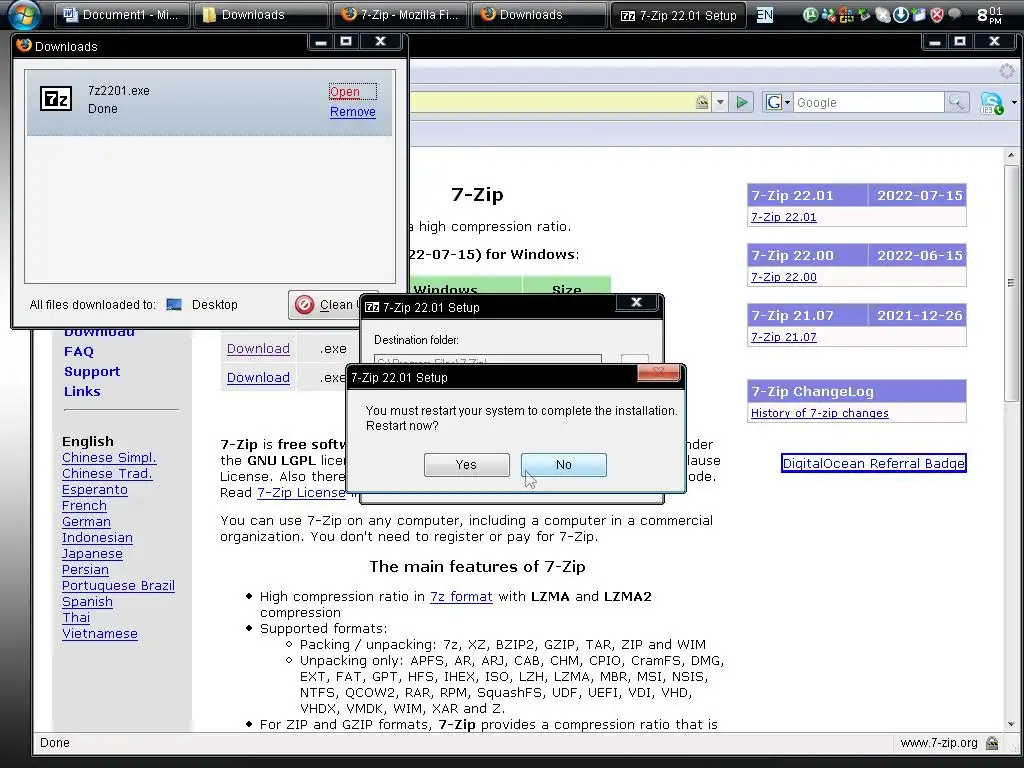Viewport: 1024px width, 768px height.
Task: Switch page language to French
Action: 84,505
